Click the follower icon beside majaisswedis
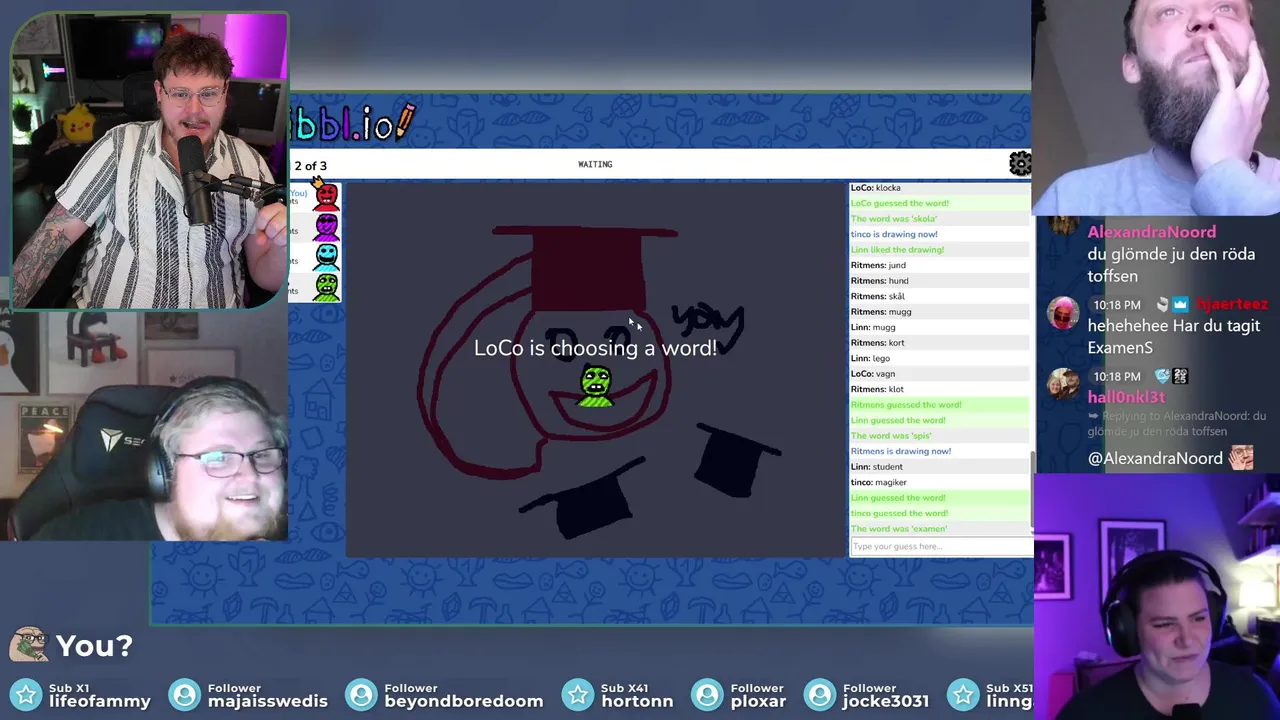This screenshot has width=1280, height=720. pyautogui.click(x=184, y=694)
